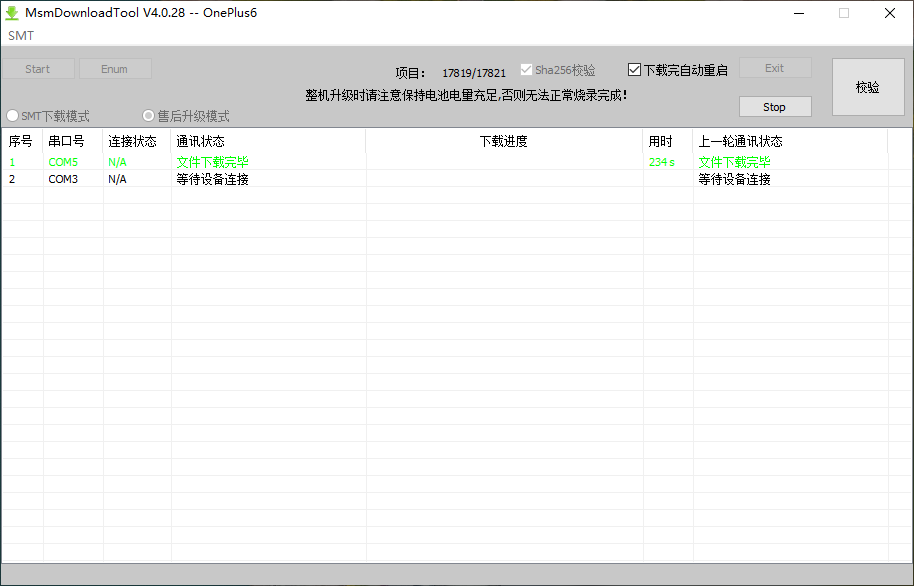Select the COM5 port cell

(x=63, y=162)
